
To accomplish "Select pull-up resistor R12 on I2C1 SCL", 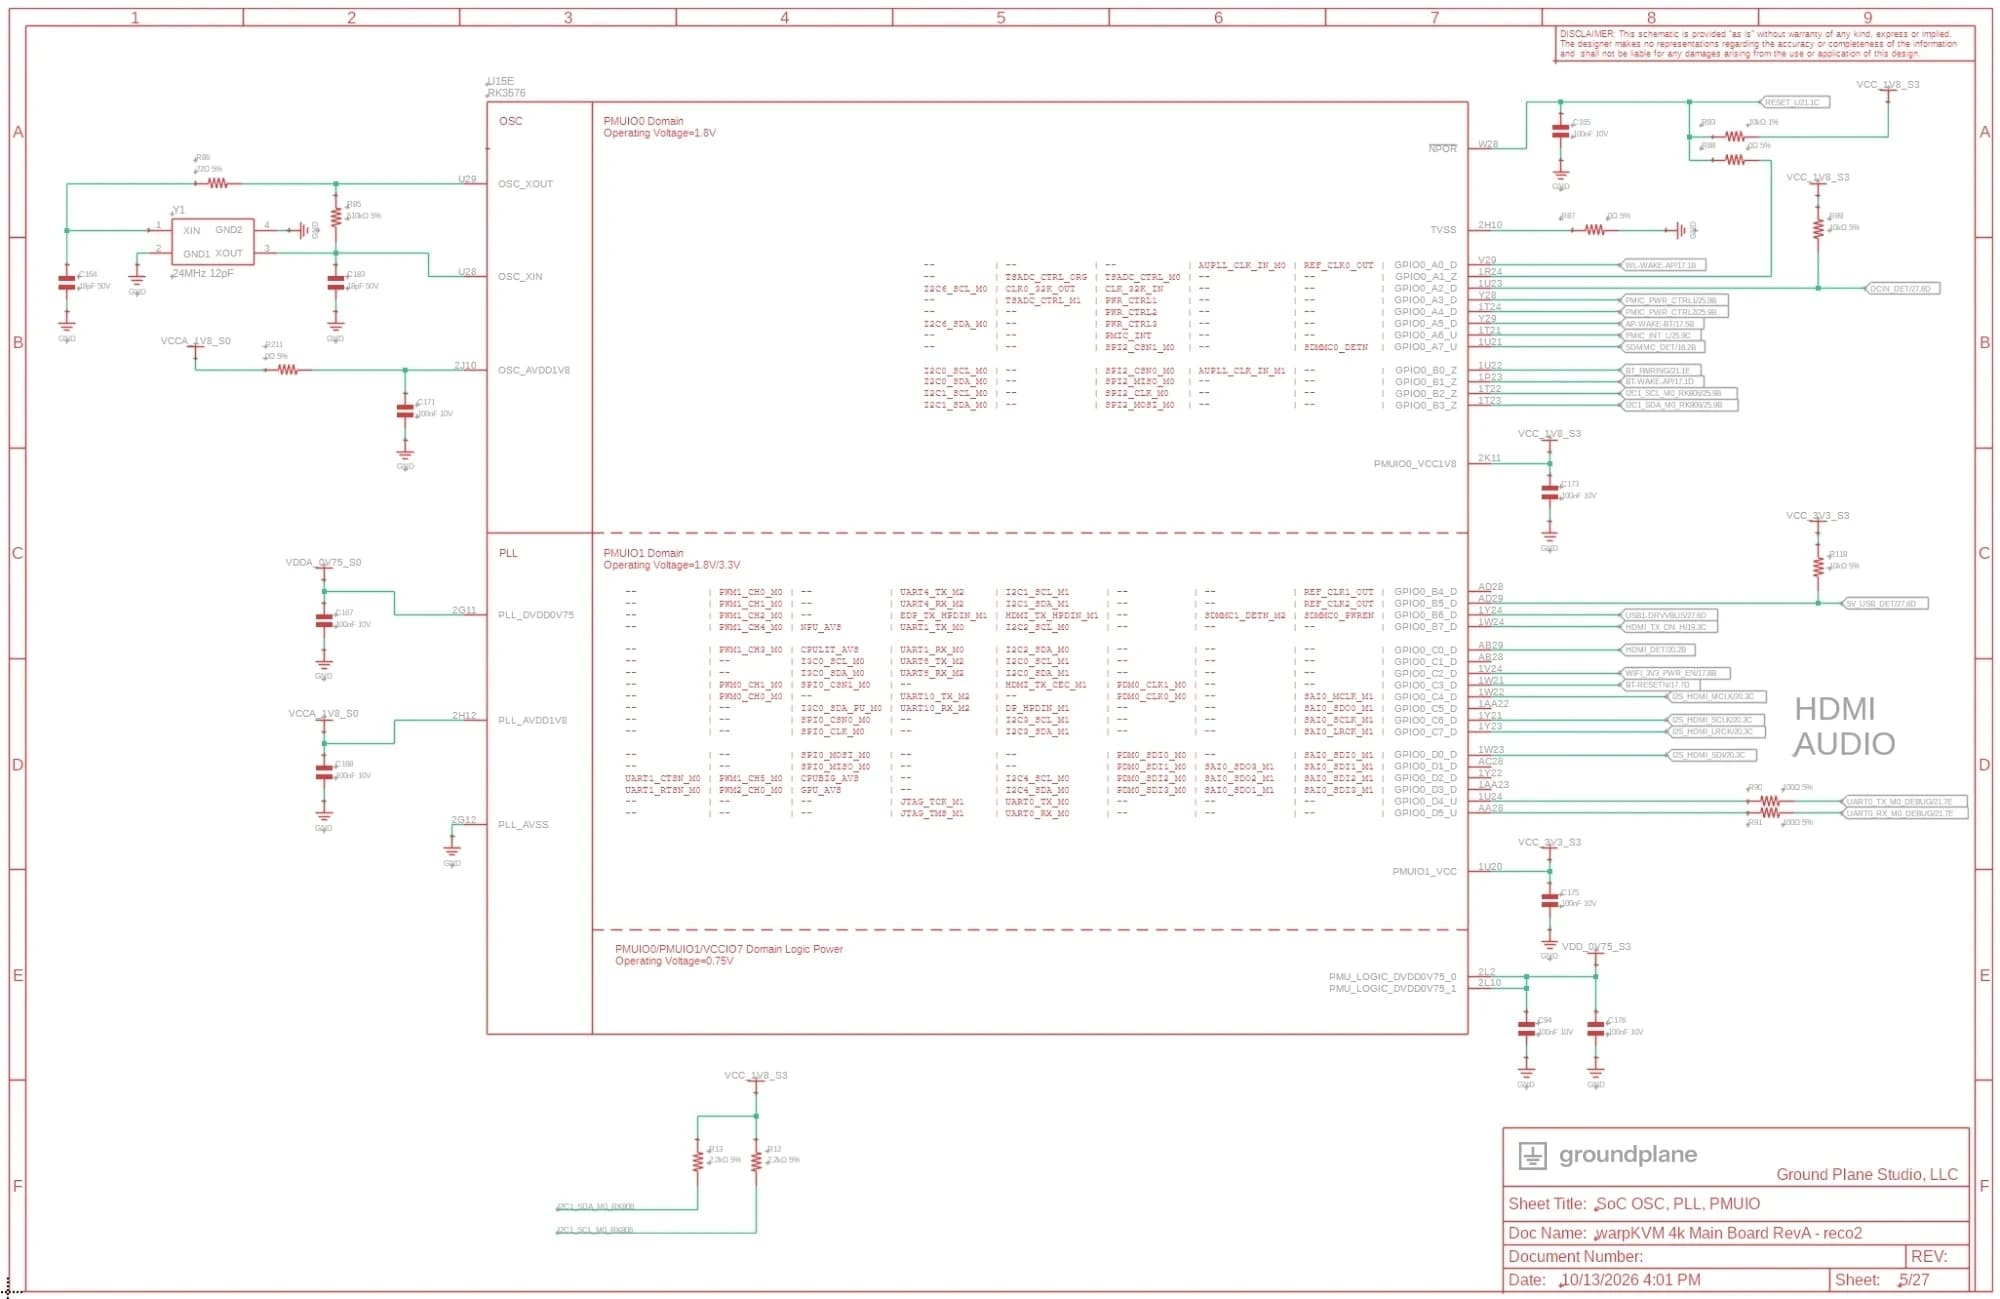I will [756, 1161].
